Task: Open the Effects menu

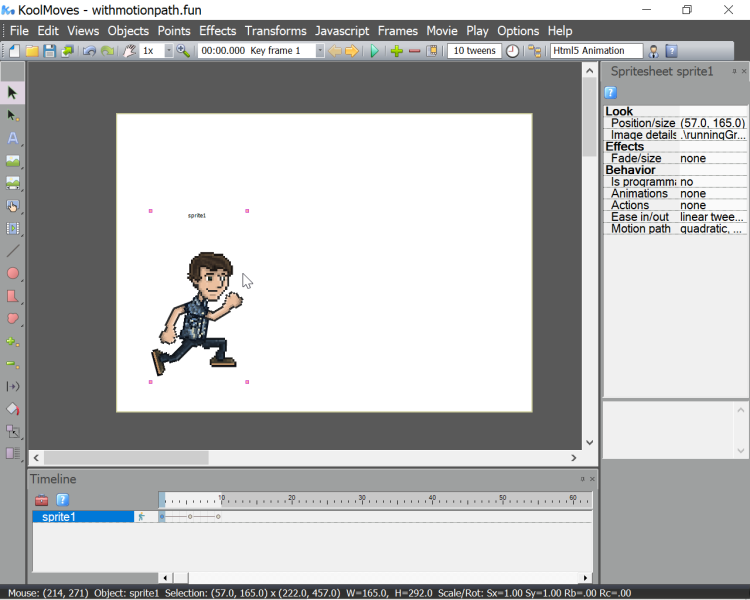Action: (x=217, y=31)
